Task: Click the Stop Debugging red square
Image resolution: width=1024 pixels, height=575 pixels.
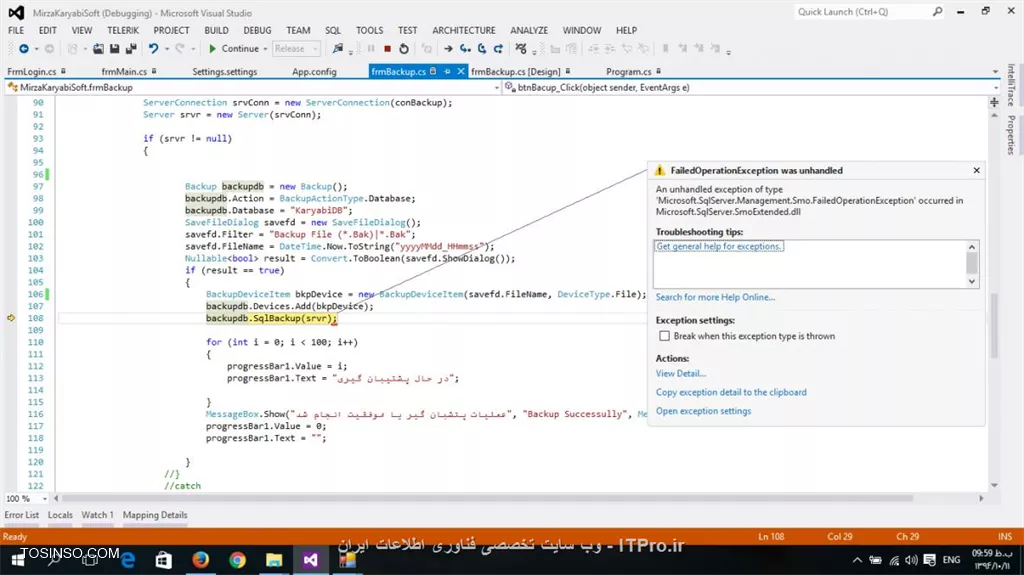Action: coord(387,48)
